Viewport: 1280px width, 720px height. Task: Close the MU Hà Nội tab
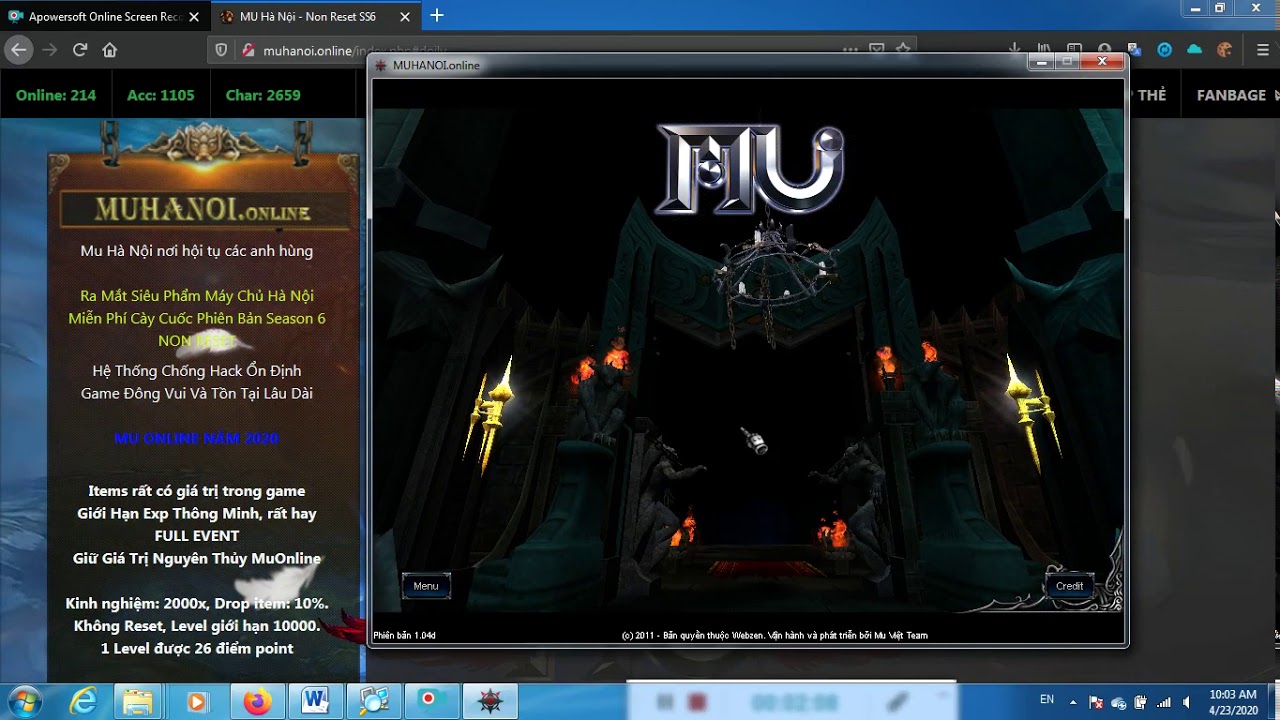coord(405,17)
